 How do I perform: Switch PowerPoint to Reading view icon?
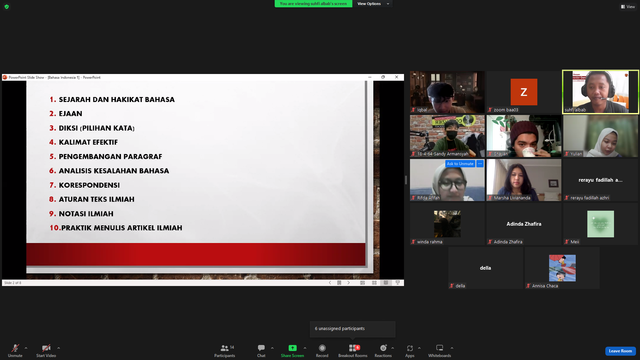click(x=386, y=283)
